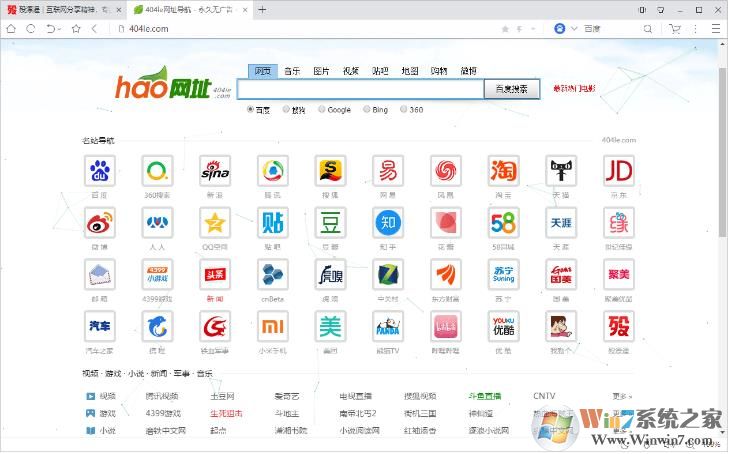Switch to the 图片 search tab
The image size is (729, 454).
[x=321, y=71]
